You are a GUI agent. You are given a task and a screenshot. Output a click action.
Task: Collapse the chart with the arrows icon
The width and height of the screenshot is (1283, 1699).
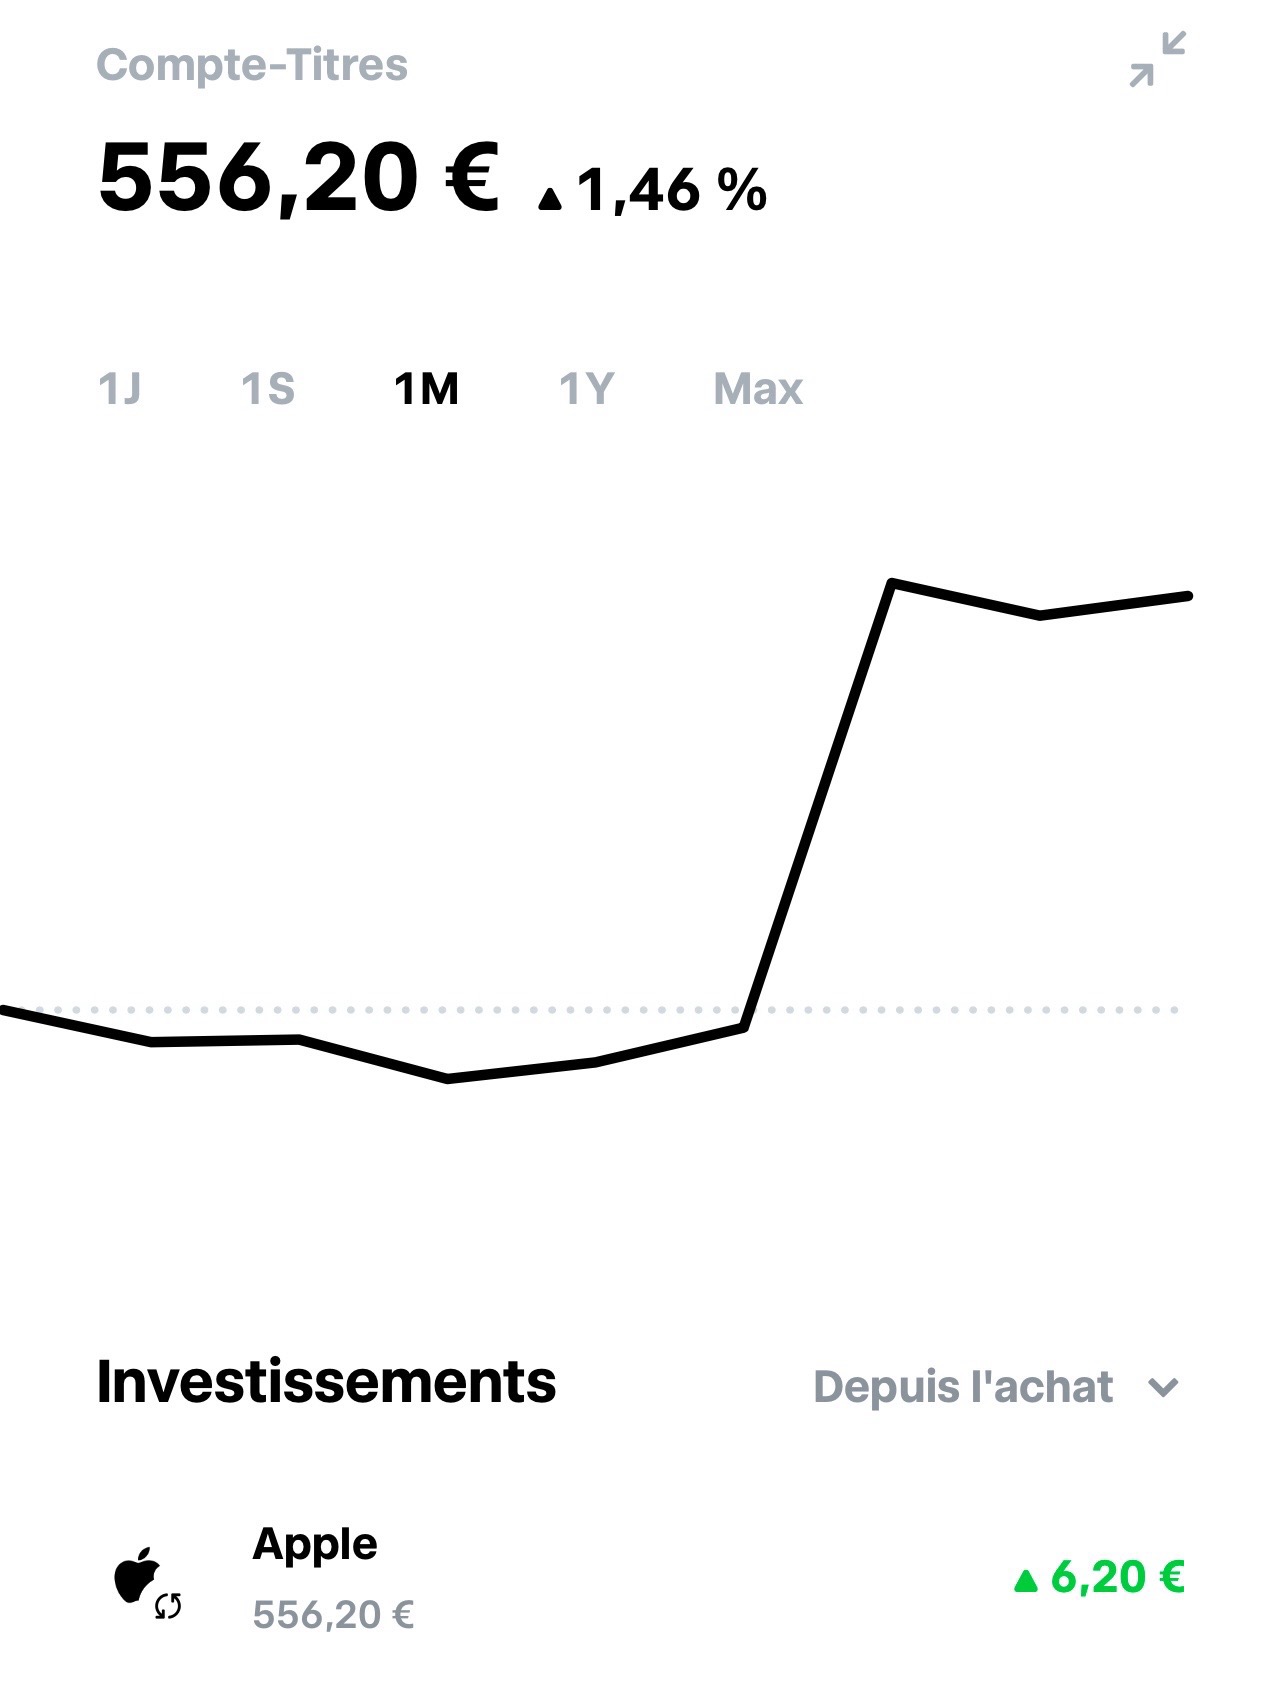(1157, 60)
